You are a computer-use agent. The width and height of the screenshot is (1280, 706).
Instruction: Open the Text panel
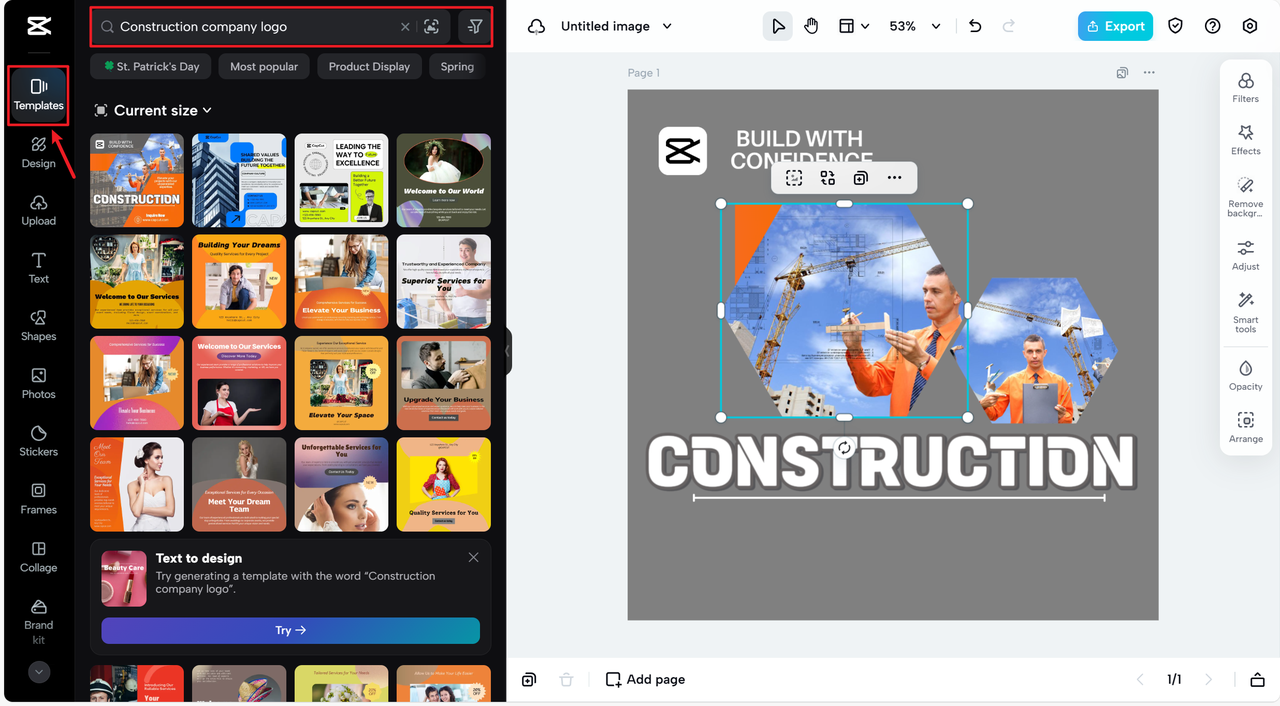coord(39,268)
